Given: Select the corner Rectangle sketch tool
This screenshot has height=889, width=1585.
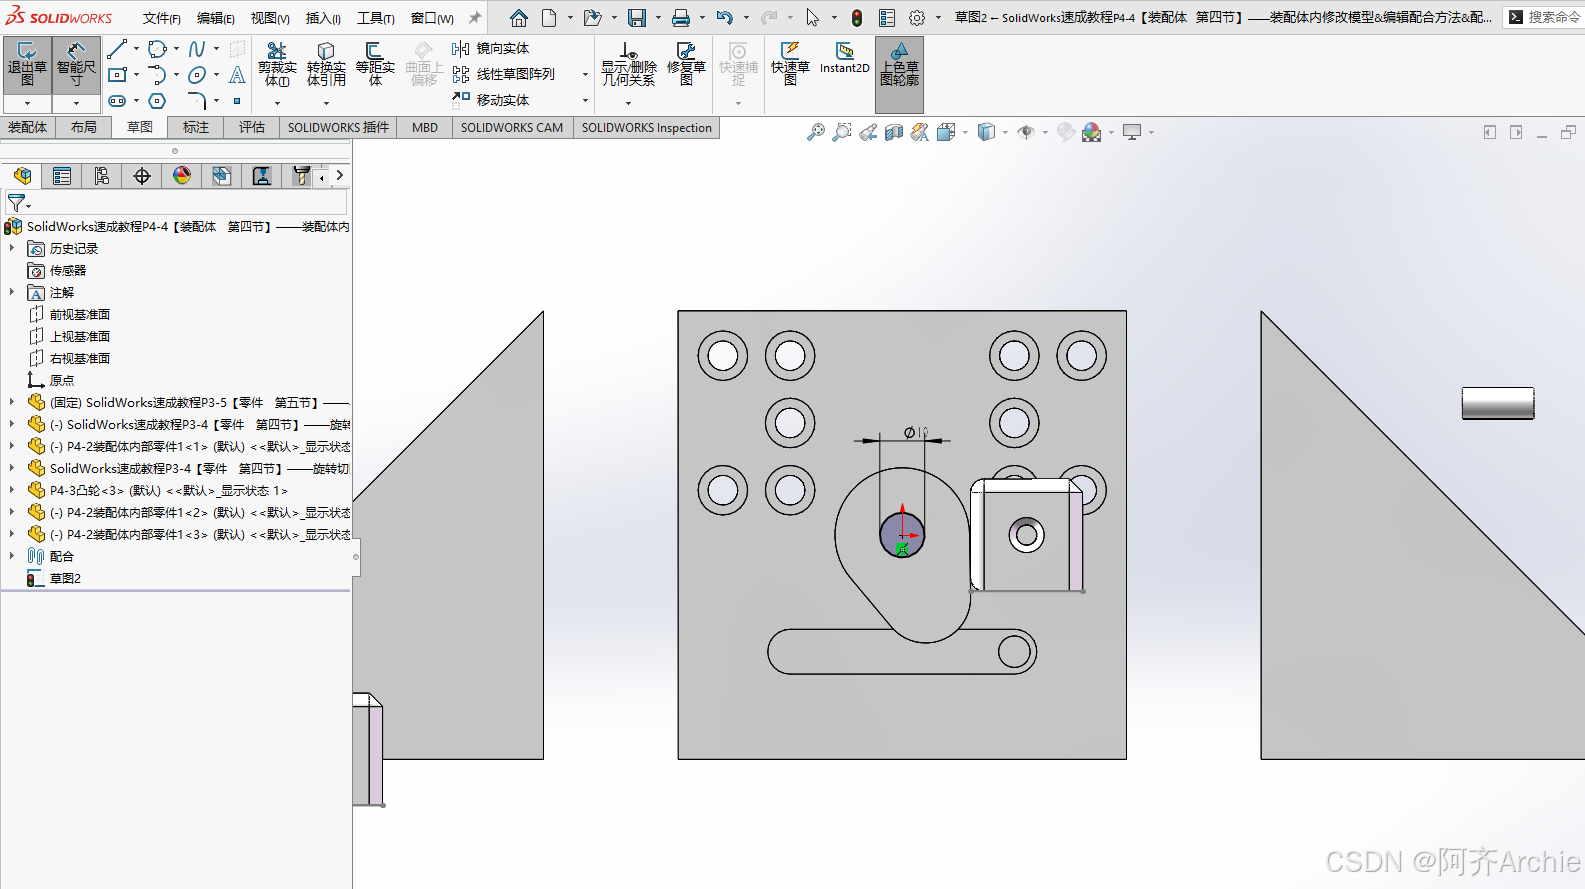Looking at the screenshot, I should tap(117, 75).
